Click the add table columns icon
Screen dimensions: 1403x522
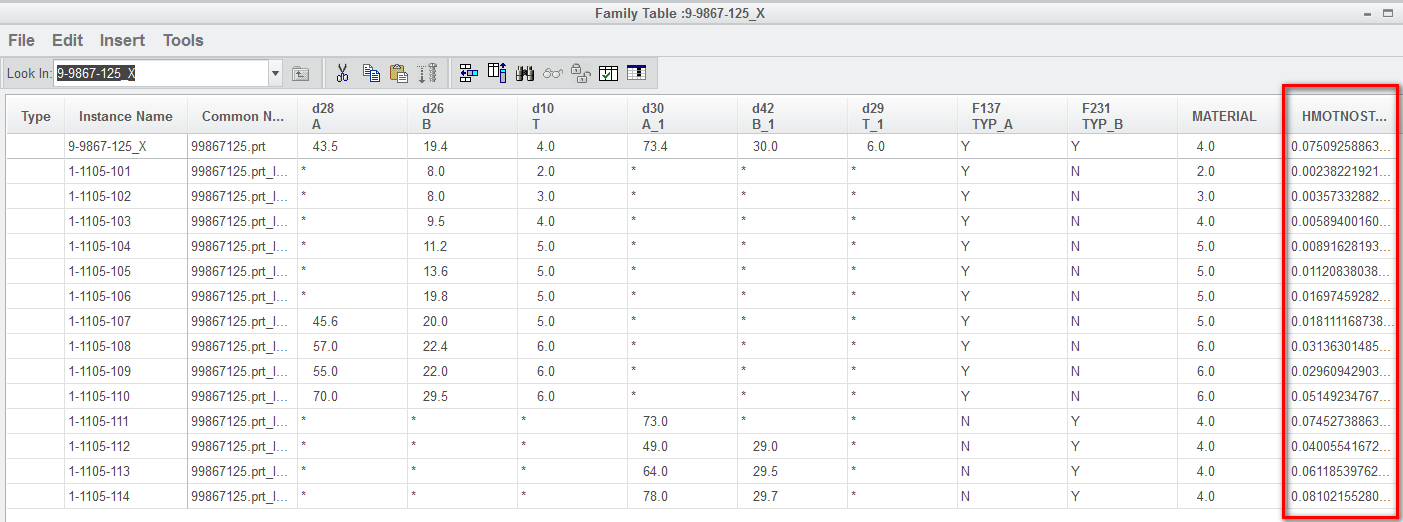497,73
